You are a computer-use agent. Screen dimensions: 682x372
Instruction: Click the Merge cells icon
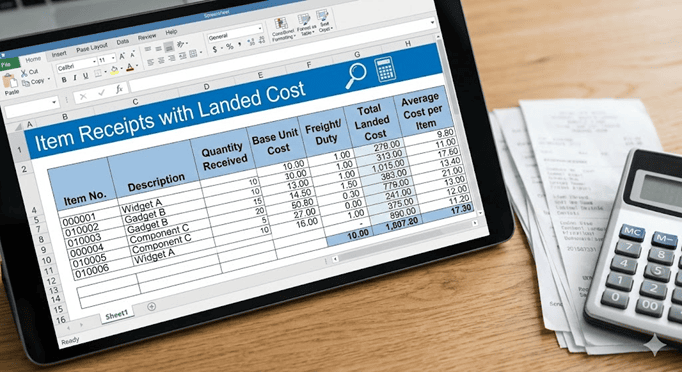(x=193, y=54)
